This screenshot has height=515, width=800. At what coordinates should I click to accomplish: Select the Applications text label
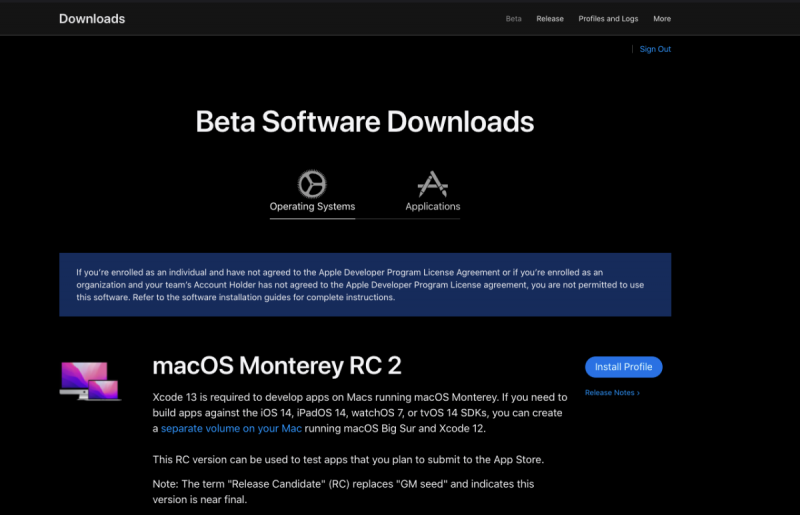click(433, 207)
